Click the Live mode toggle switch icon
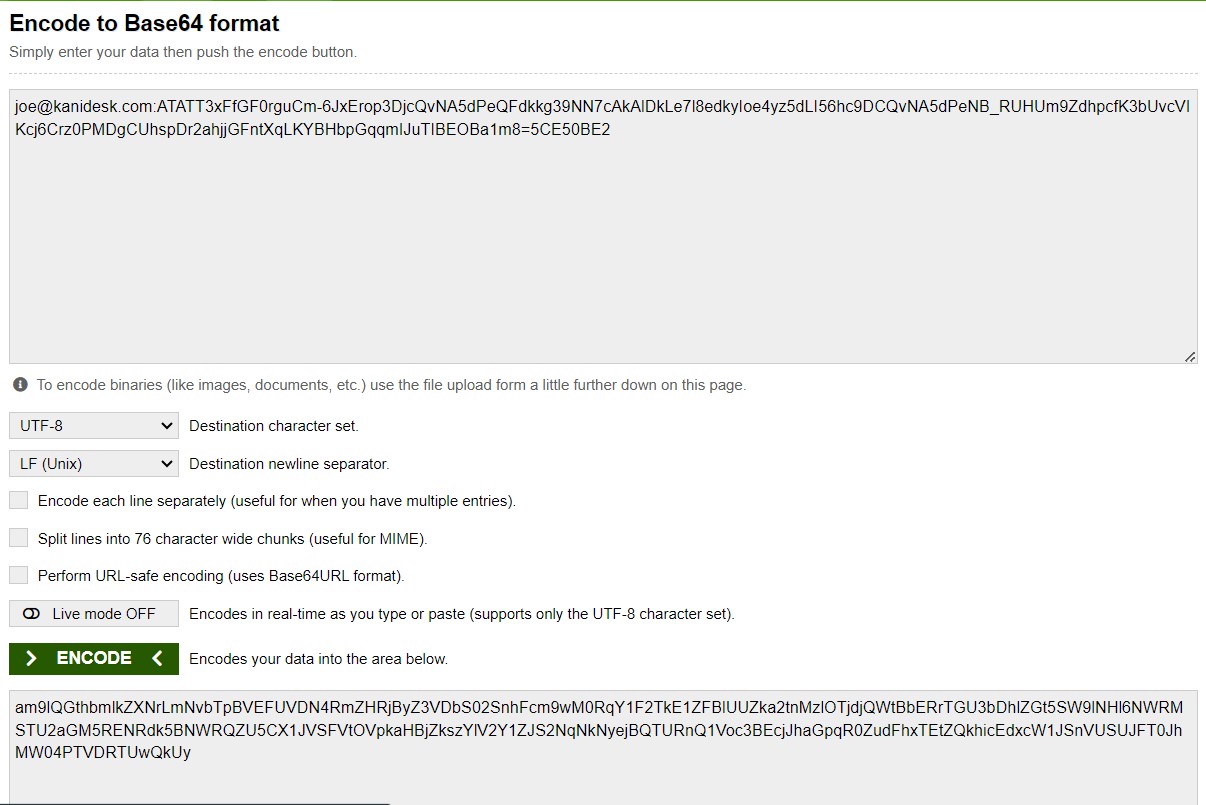 (x=31, y=614)
